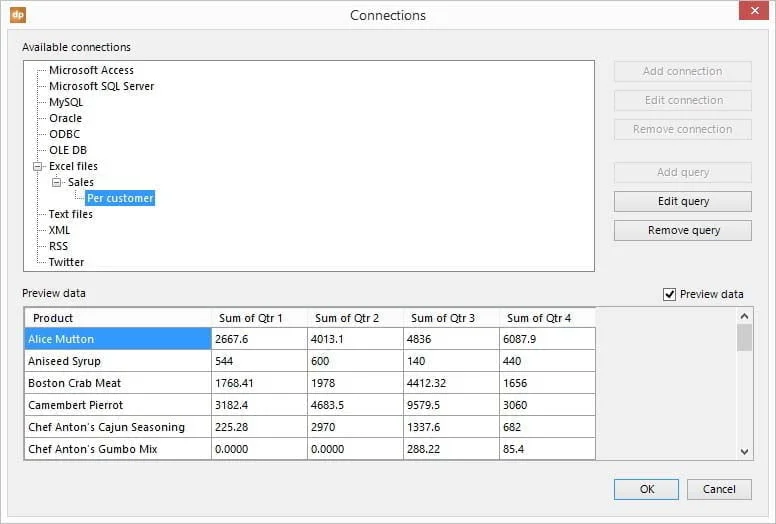Viewport: 776px width, 524px height.
Task: Click preview scrollbar down arrow
Action: click(744, 452)
